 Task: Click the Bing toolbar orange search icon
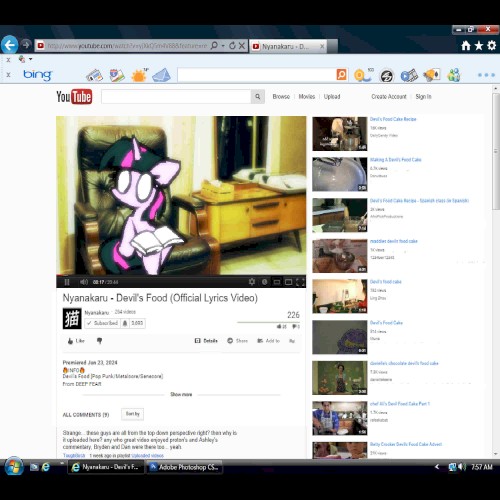(x=341, y=75)
